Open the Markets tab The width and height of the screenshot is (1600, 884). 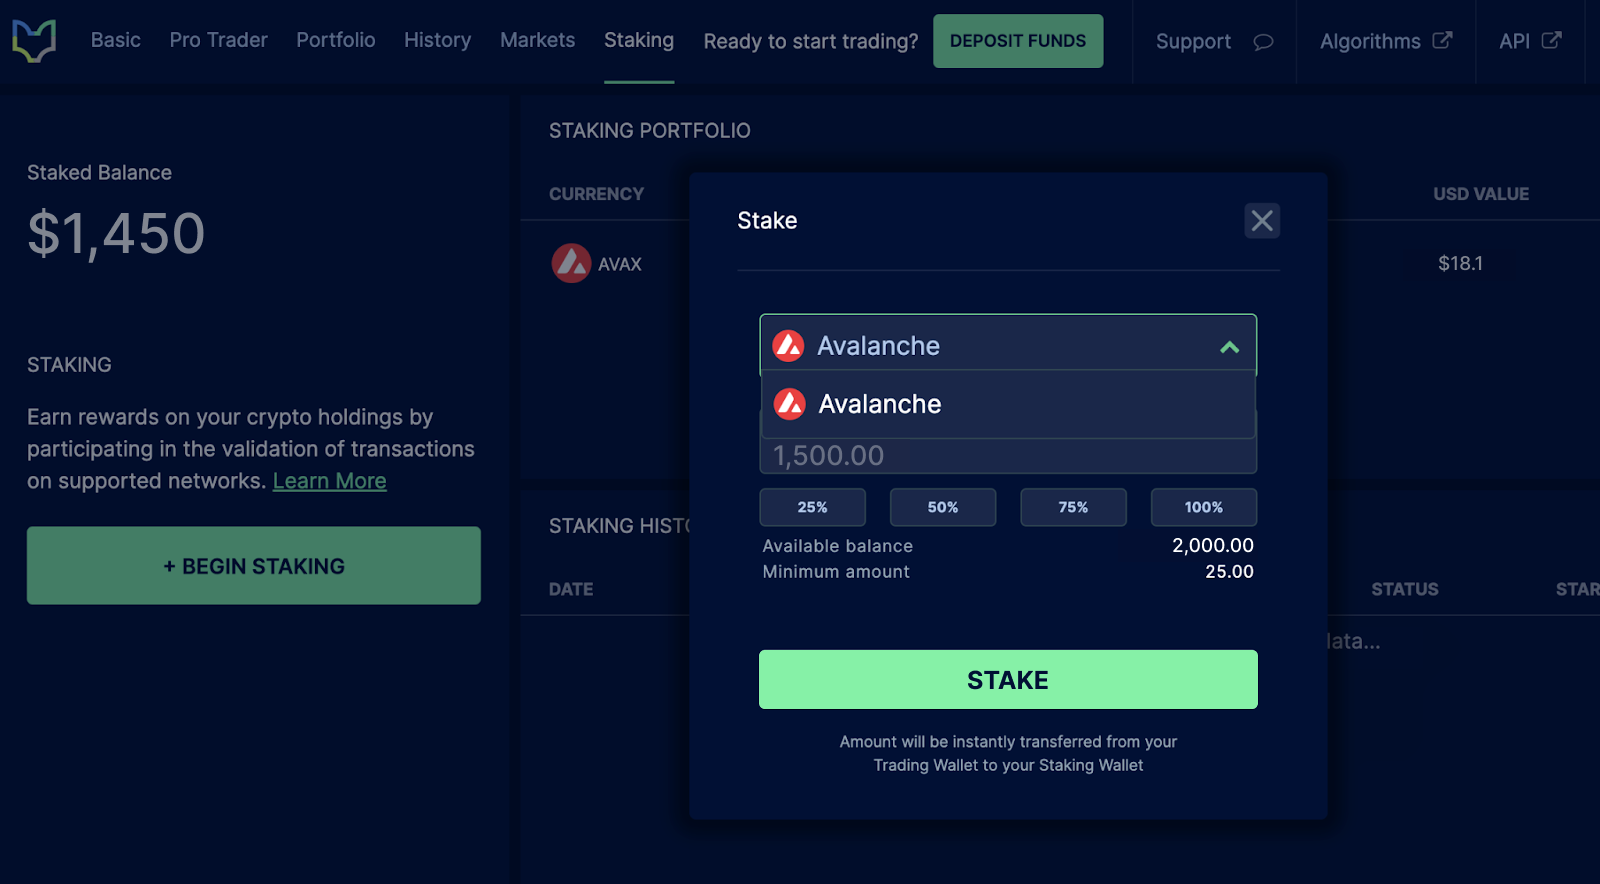(537, 40)
